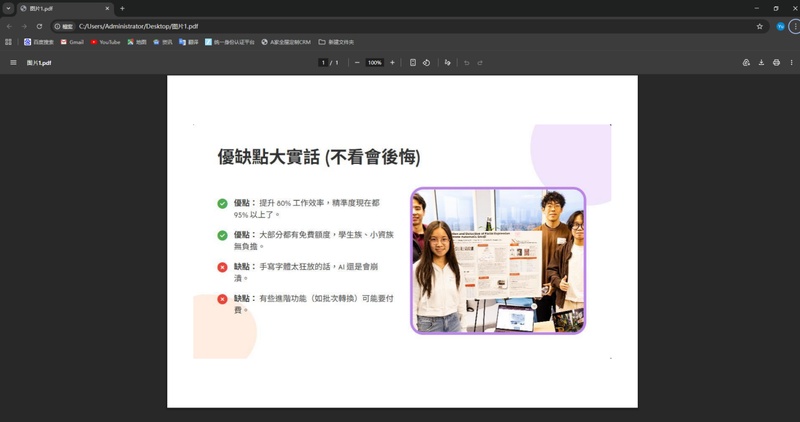Open the 百度搜索 bookmark
This screenshot has width=800, height=422.
pyautogui.click(x=39, y=42)
